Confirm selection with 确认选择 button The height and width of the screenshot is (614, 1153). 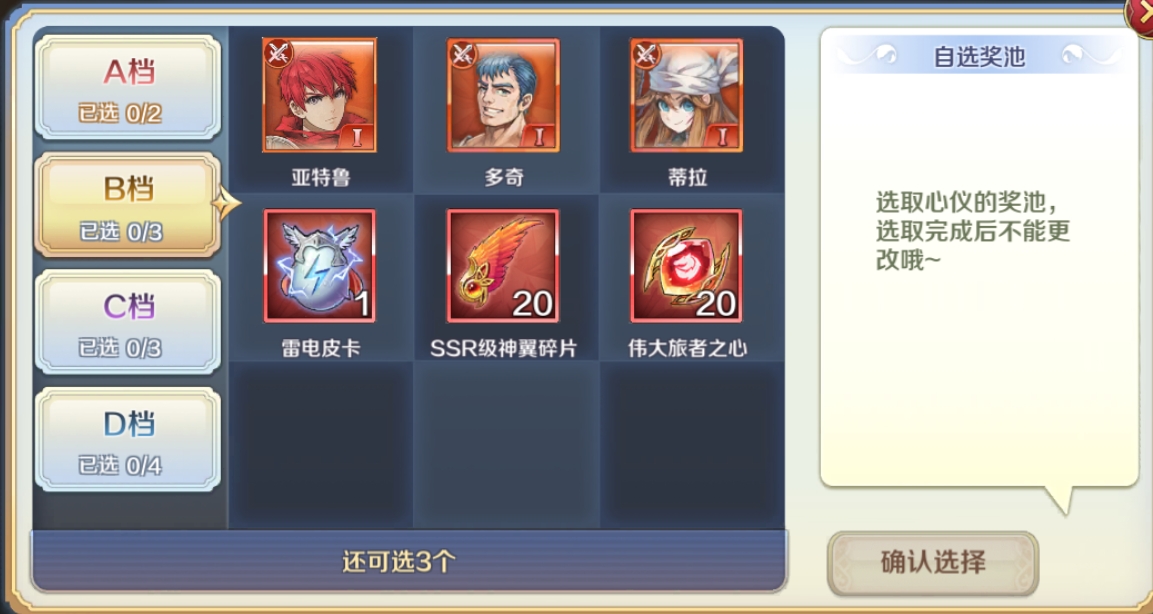click(x=932, y=563)
